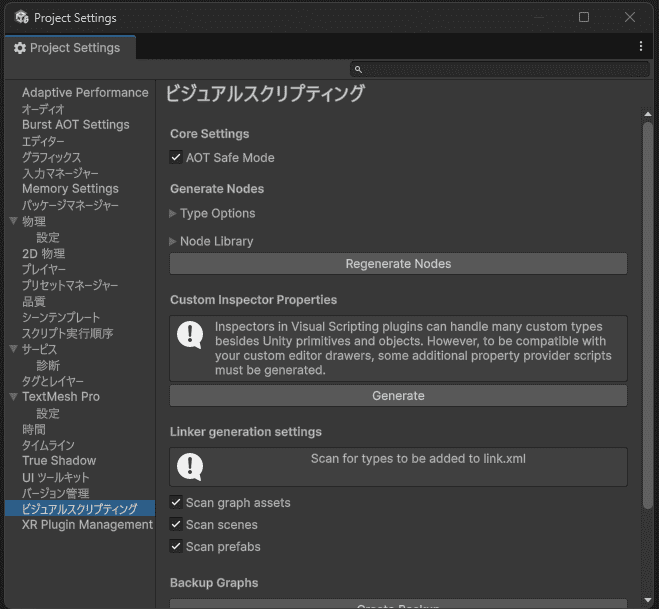
Task: Click the gear icon on Project Settings tab
Action: (20, 48)
